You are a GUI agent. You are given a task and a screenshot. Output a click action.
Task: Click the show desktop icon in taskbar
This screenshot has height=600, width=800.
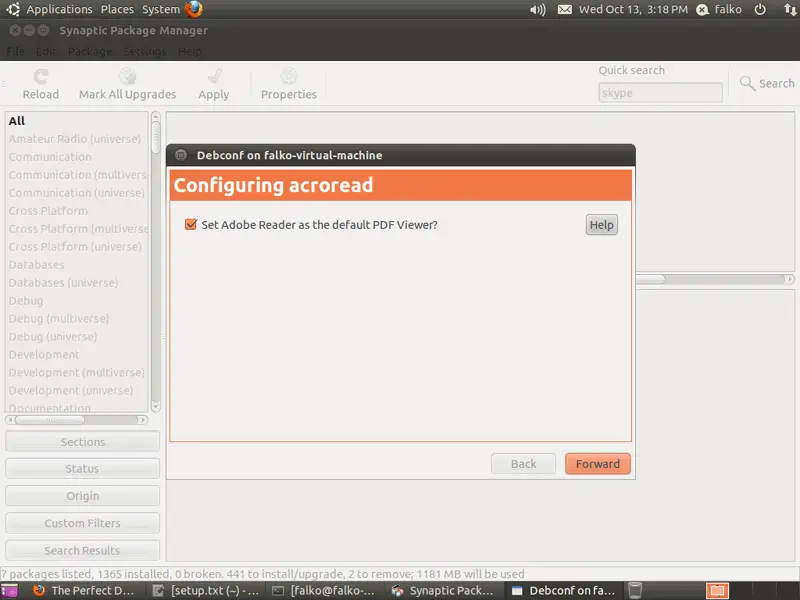[x=9, y=591]
